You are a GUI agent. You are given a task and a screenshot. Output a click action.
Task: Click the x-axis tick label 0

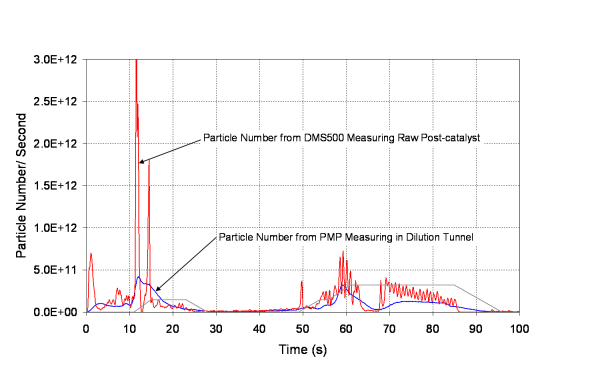coord(86,329)
